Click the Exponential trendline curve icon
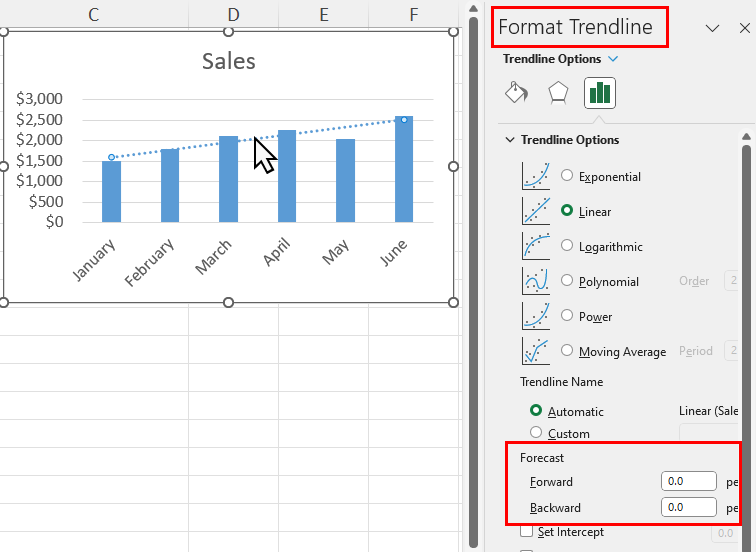 point(536,176)
